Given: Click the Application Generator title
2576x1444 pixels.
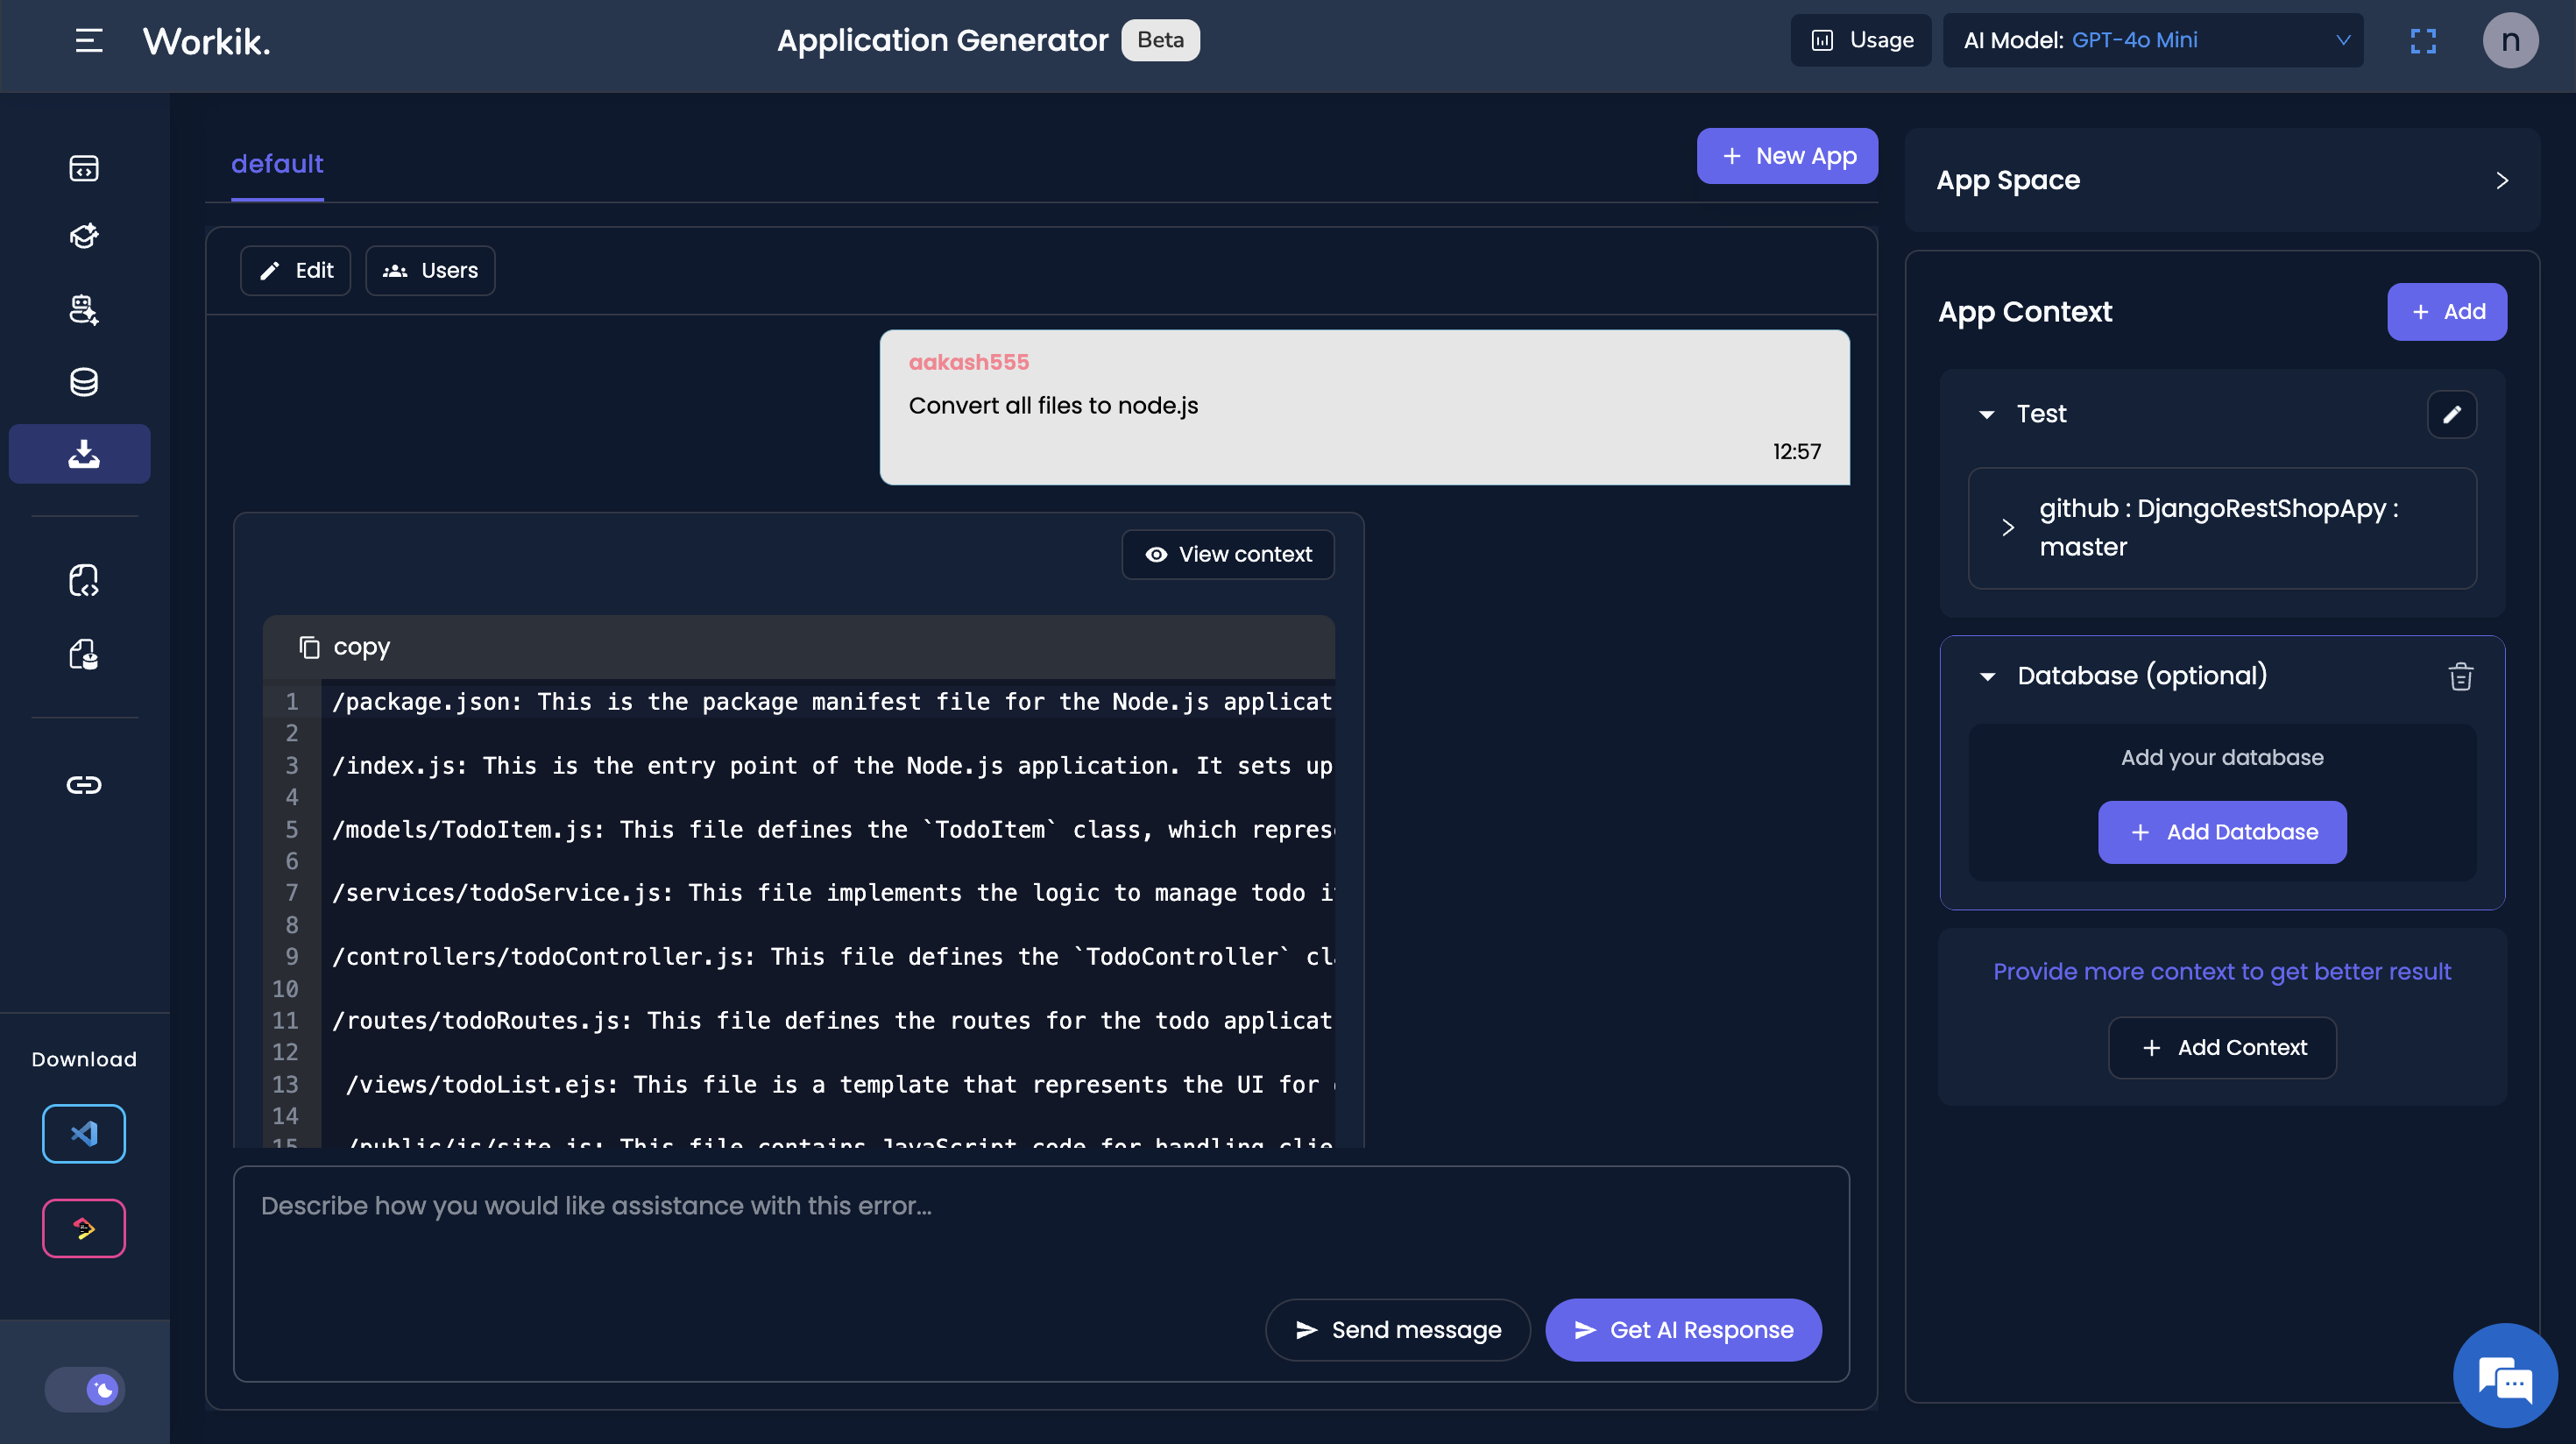Looking at the screenshot, I should click(942, 40).
